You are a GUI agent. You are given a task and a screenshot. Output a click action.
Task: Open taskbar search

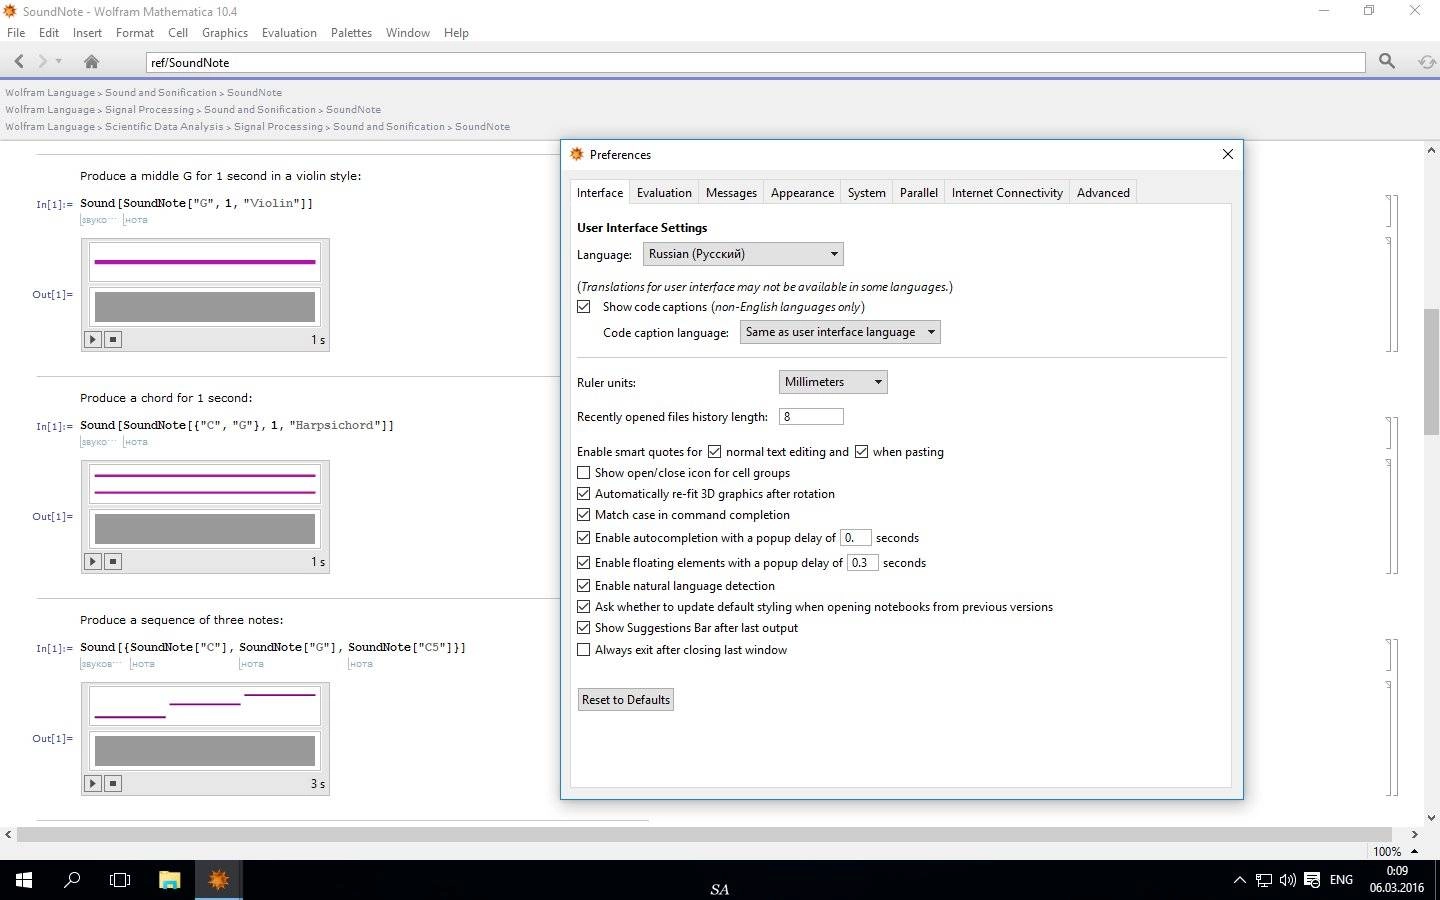(72, 880)
